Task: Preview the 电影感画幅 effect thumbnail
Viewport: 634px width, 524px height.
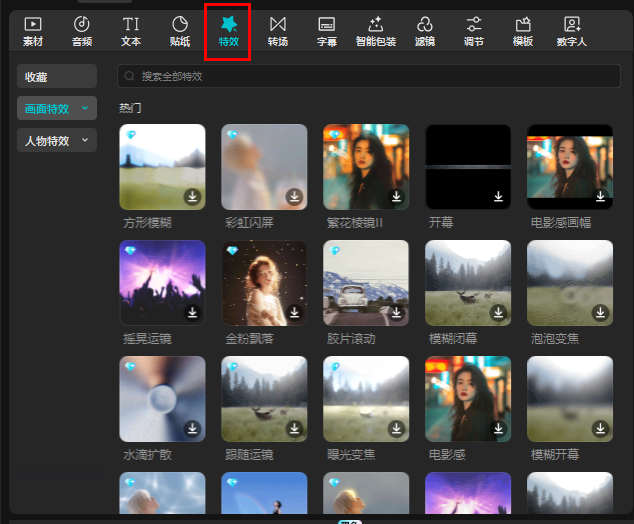Action: pyautogui.click(x=570, y=167)
